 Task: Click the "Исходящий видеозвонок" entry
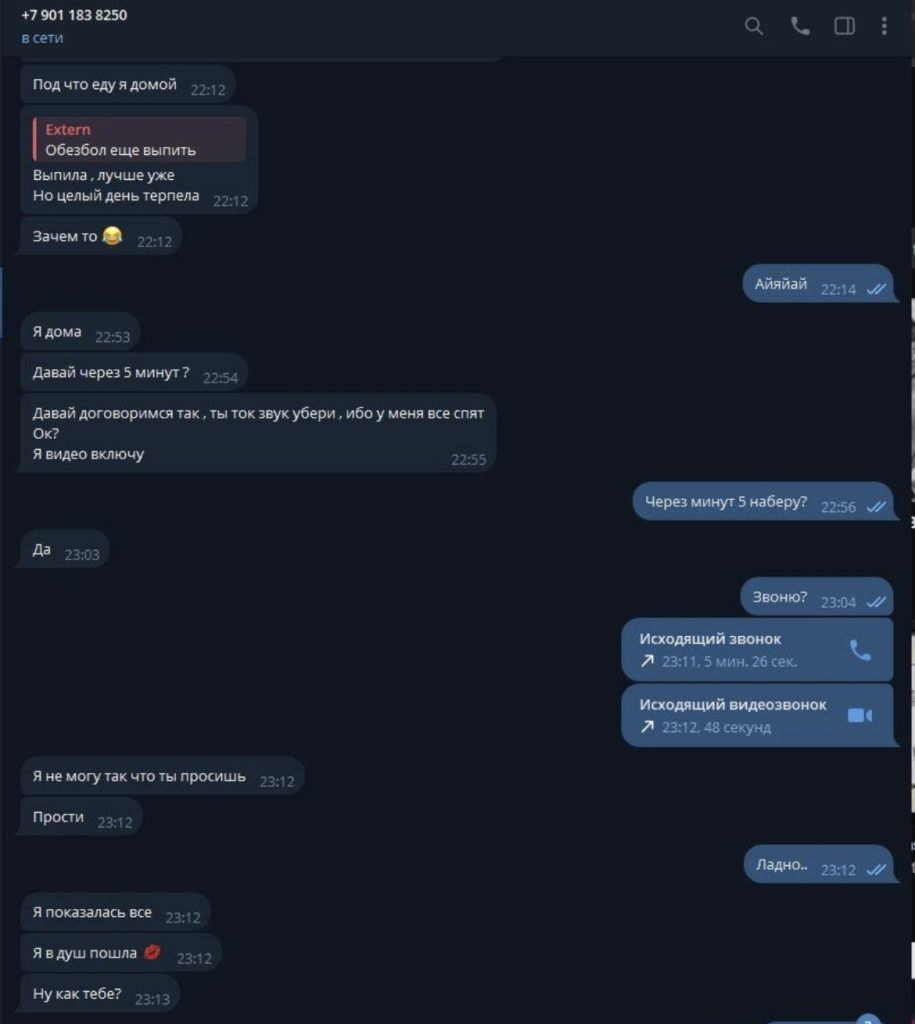(757, 715)
